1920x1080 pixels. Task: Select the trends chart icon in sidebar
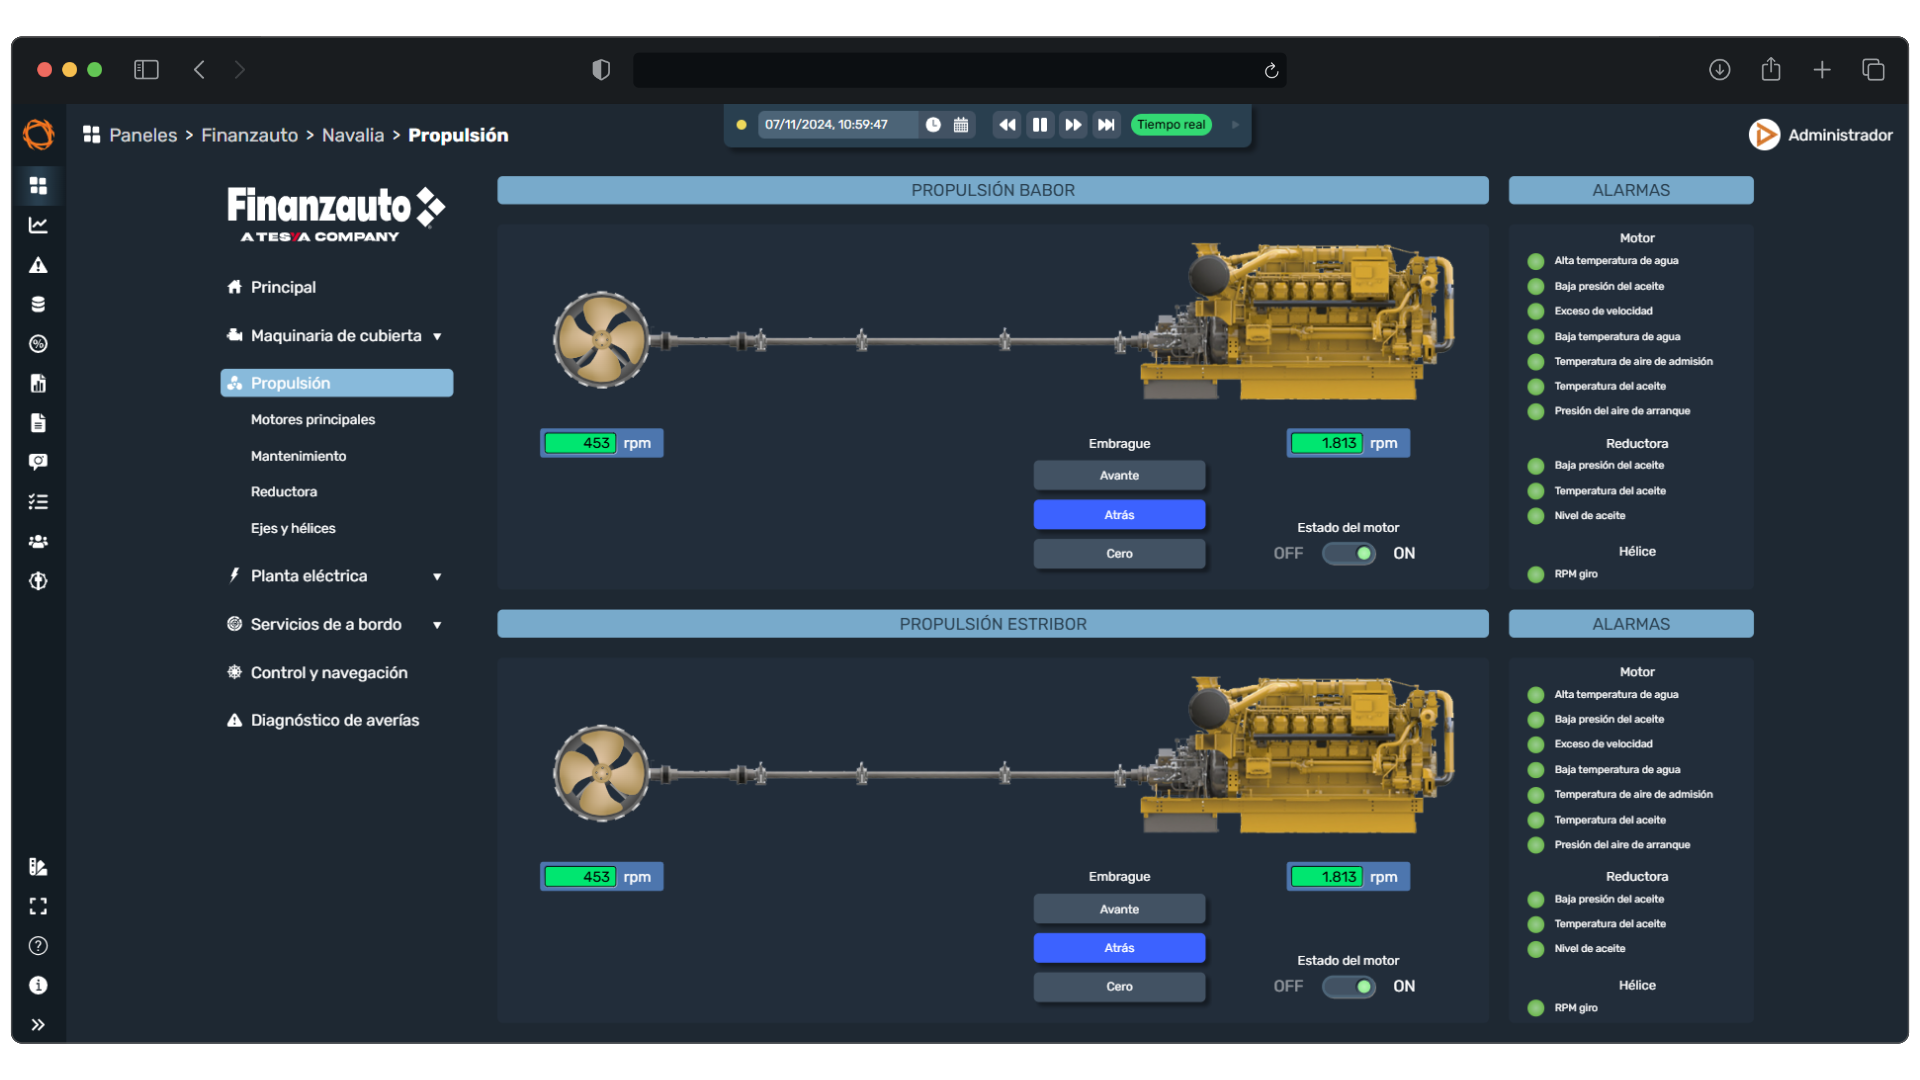click(x=38, y=224)
